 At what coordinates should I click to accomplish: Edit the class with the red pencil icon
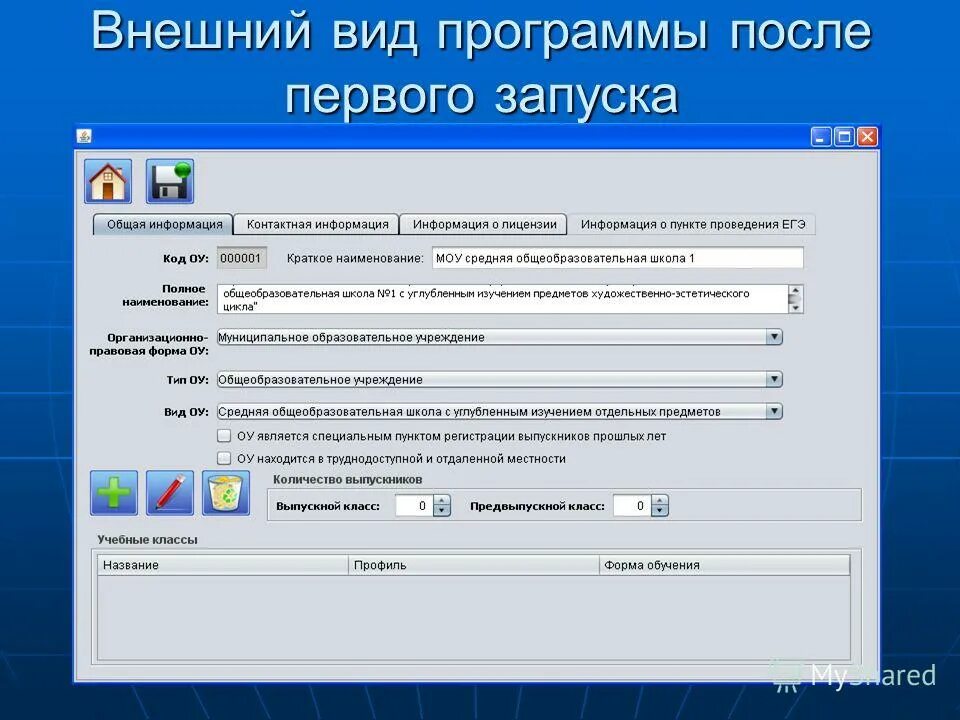click(x=170, y=493)
